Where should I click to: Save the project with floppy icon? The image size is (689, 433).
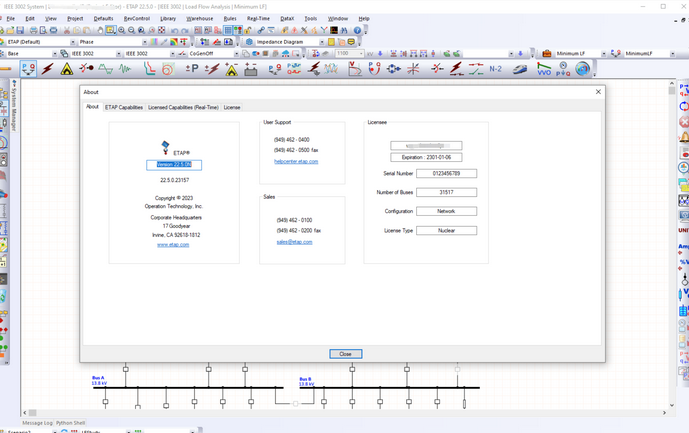tap(20, 30)
